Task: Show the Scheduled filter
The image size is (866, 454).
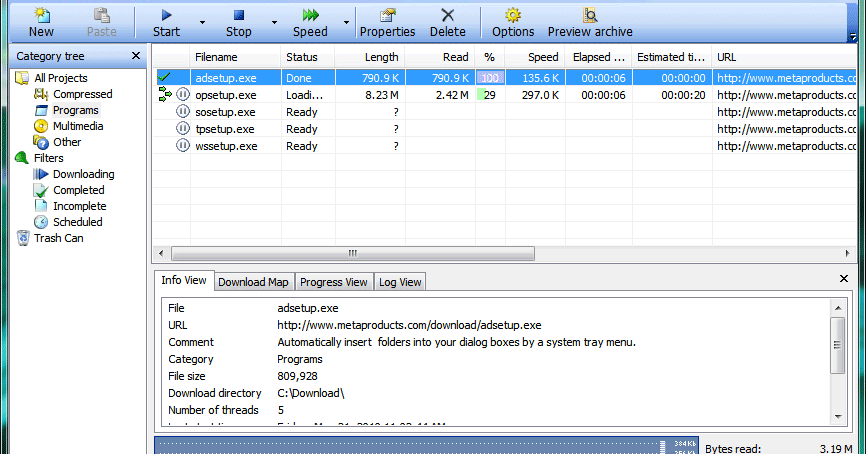Action: [77, 222]
